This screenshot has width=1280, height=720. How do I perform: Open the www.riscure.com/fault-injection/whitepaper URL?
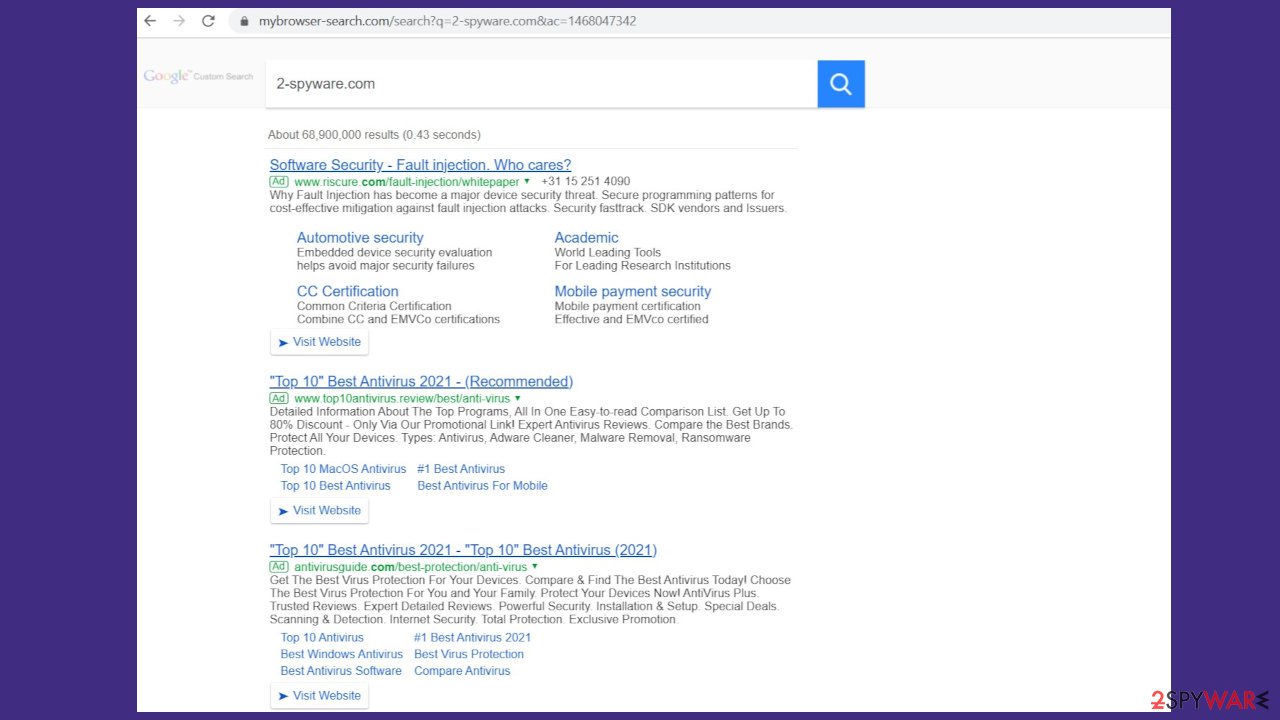[407, 182]
